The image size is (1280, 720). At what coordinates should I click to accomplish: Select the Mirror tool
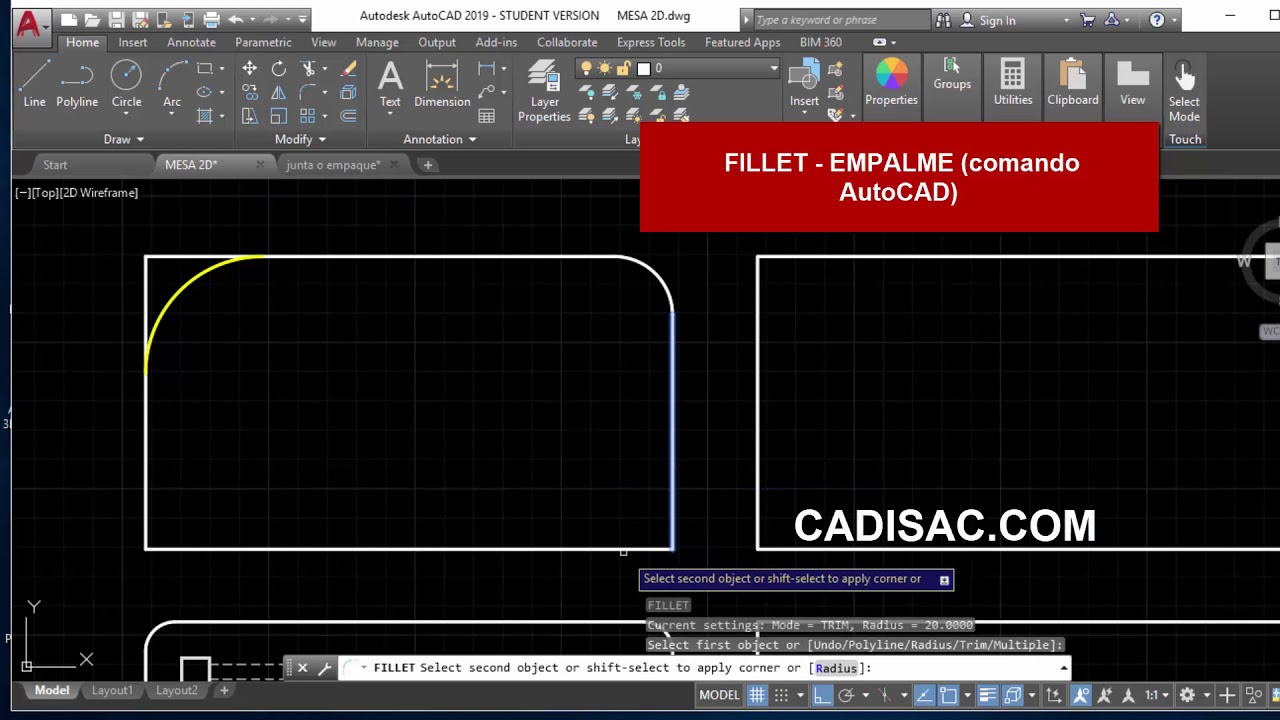279,93
